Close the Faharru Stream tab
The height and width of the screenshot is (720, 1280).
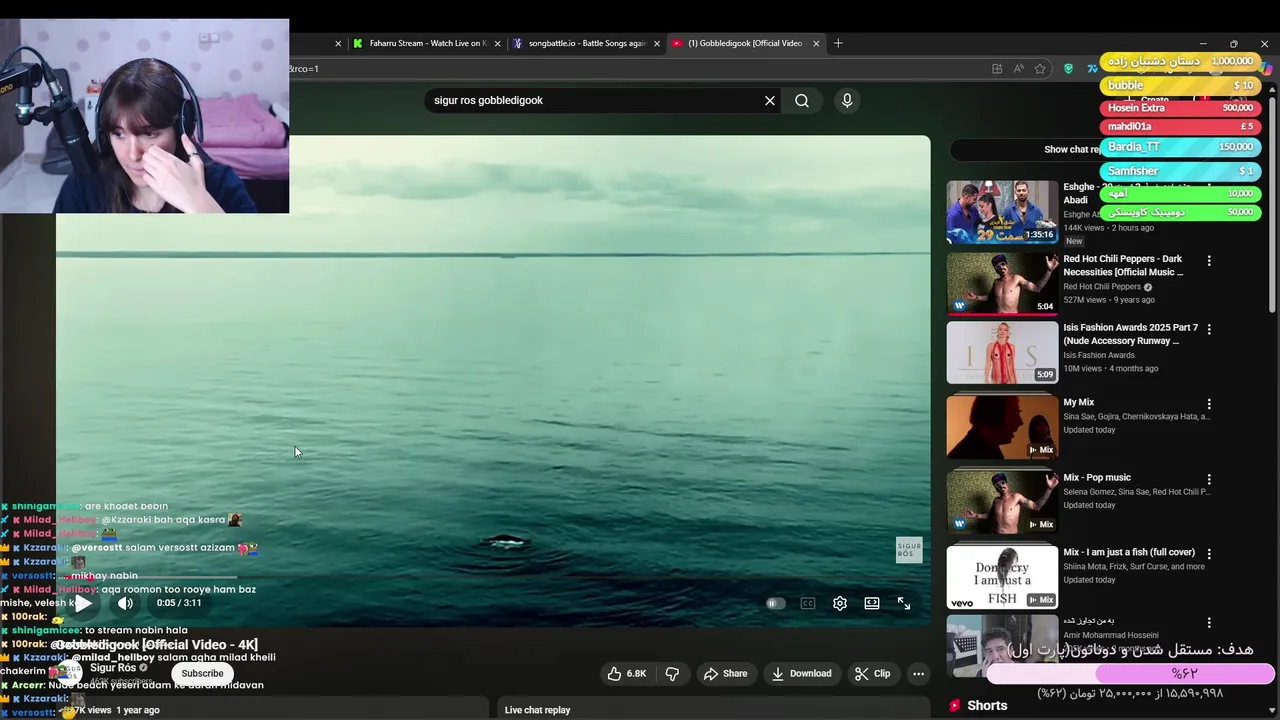[x=497, y=44]
